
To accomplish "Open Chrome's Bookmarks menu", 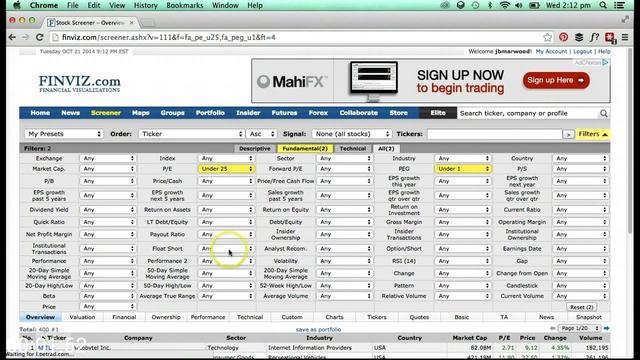I will click(x=184, y=5).
